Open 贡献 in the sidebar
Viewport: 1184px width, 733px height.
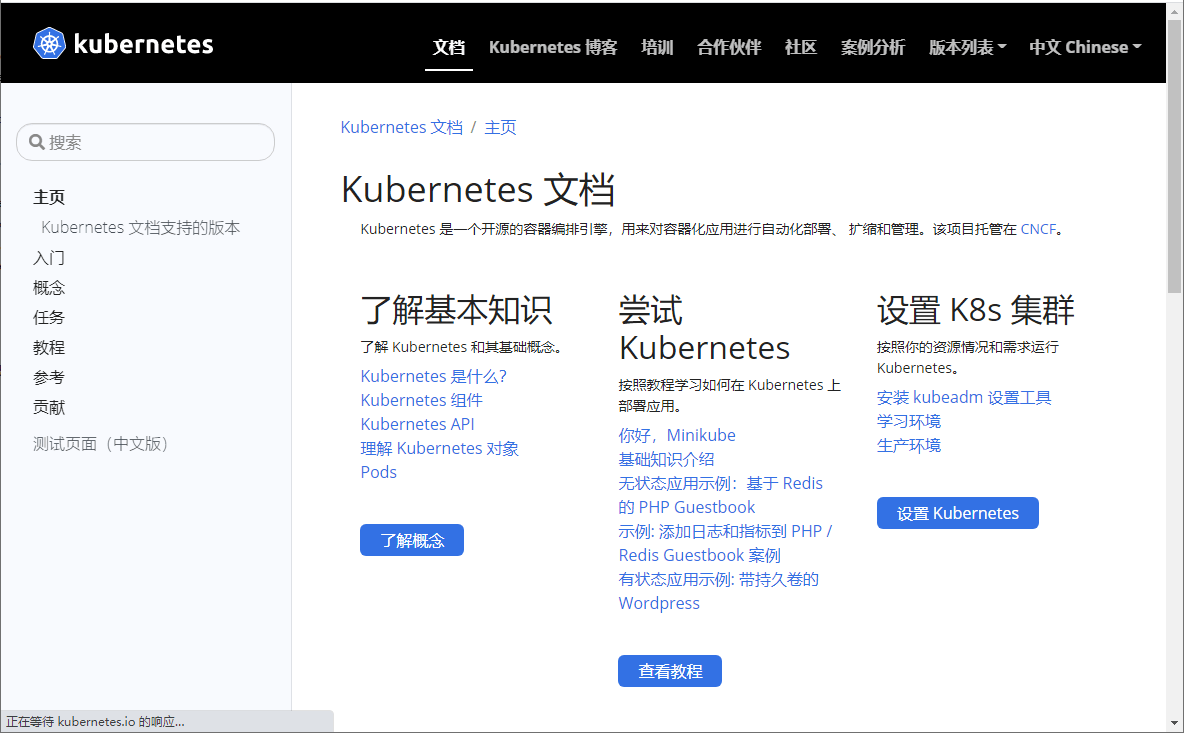(49, 408)
